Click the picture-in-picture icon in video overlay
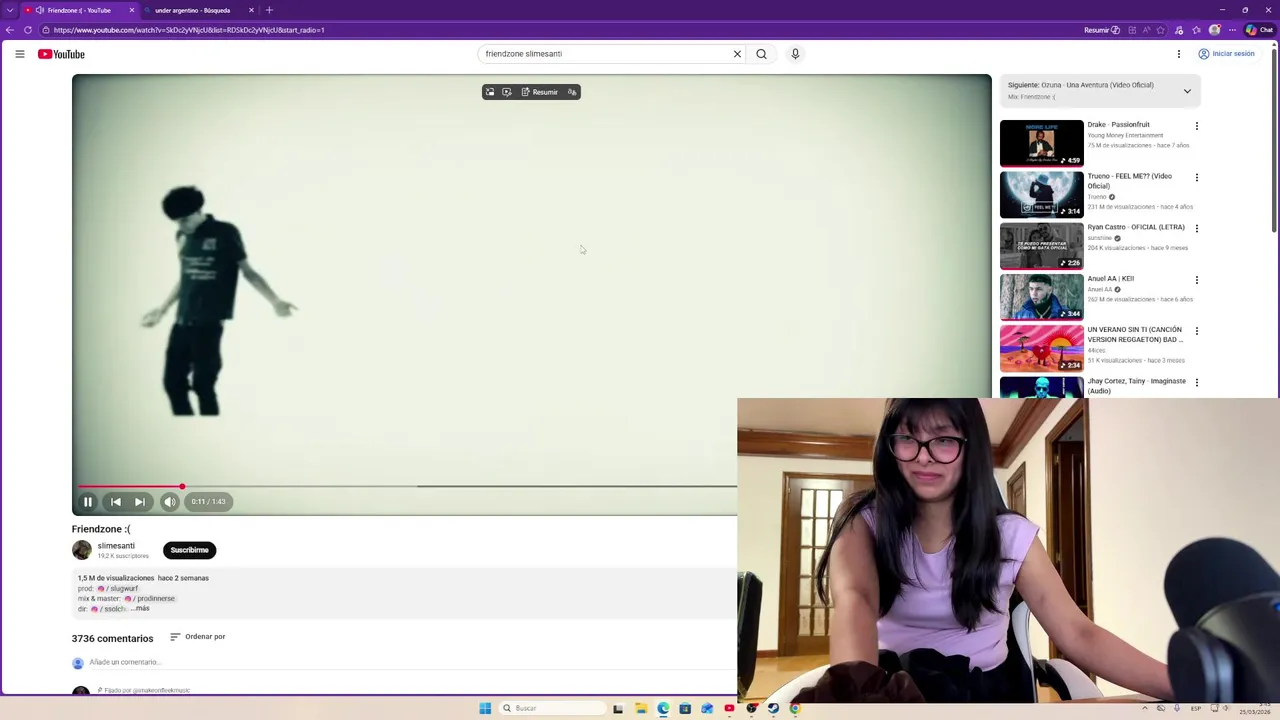 coord(490,92)
